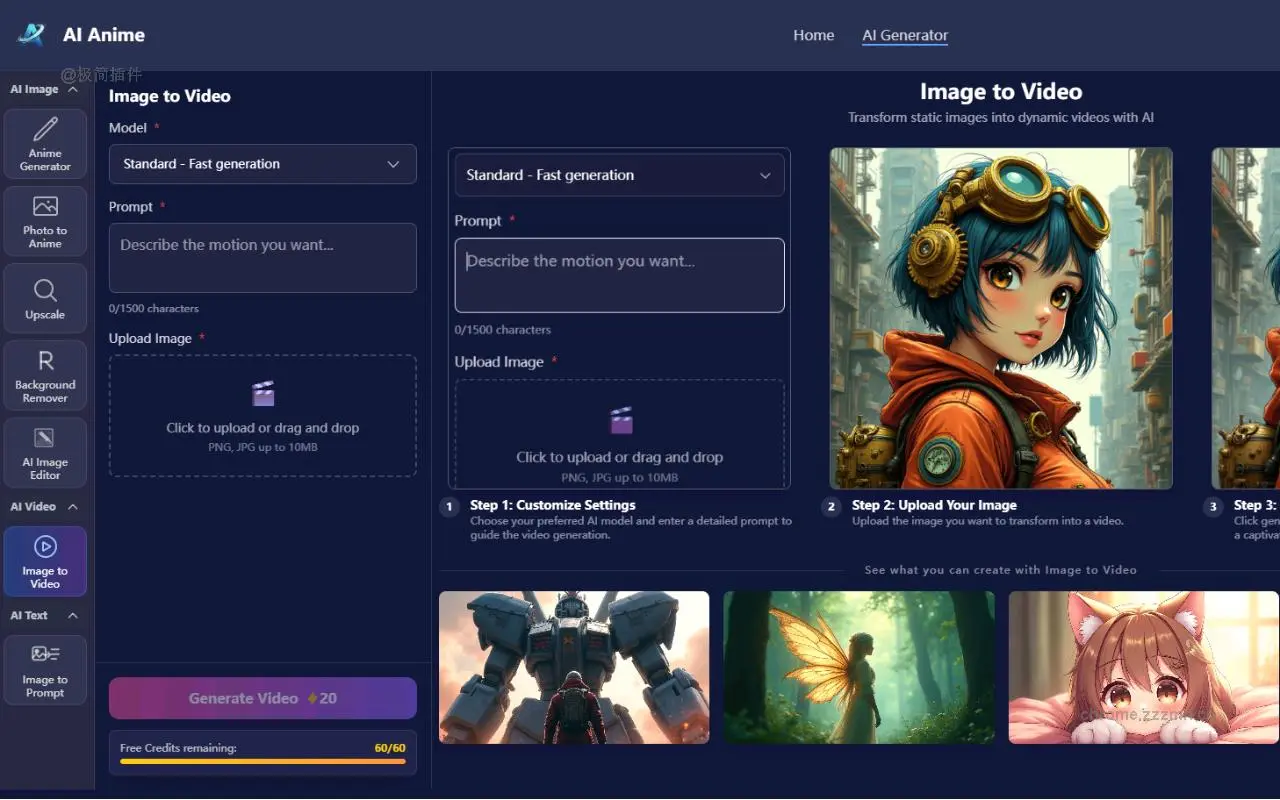Select the Upscale tool
Screen dimensions: 1280x800
(x=45, y=297)
